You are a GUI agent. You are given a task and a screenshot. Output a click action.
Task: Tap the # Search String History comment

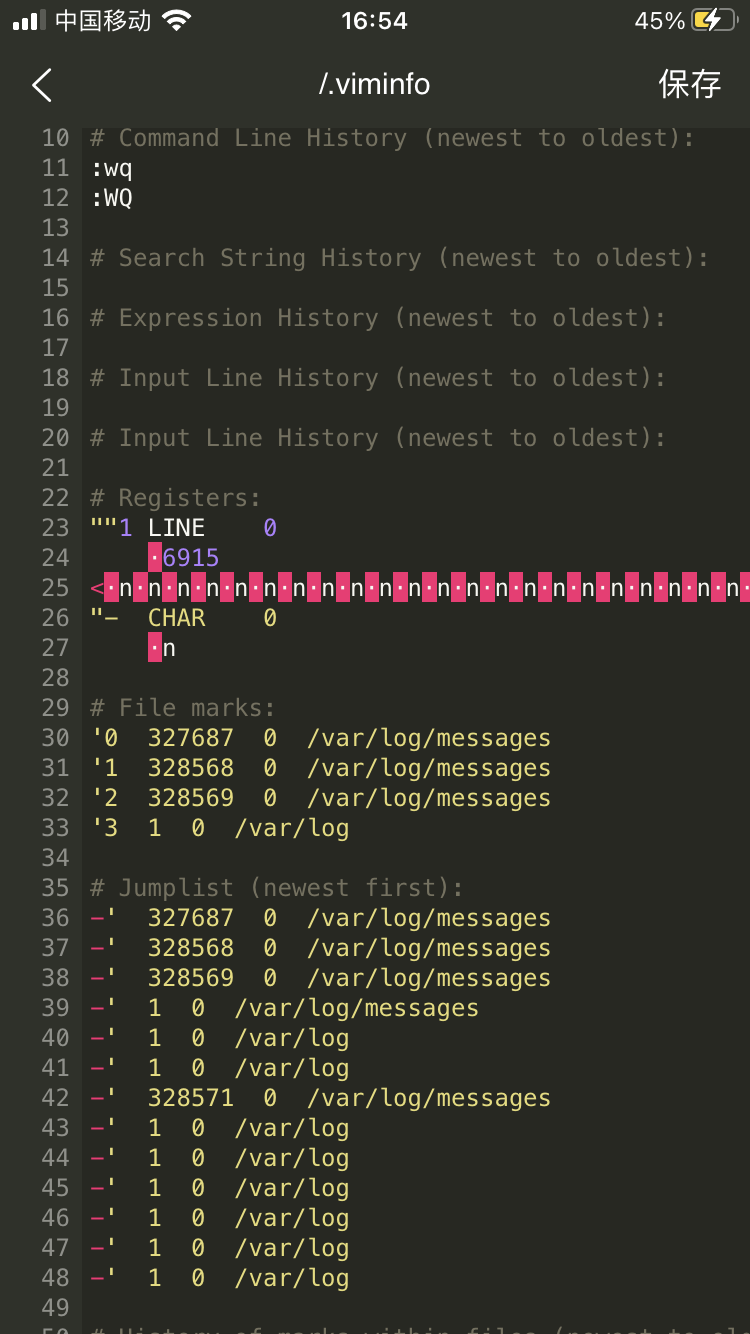[399, 258]
